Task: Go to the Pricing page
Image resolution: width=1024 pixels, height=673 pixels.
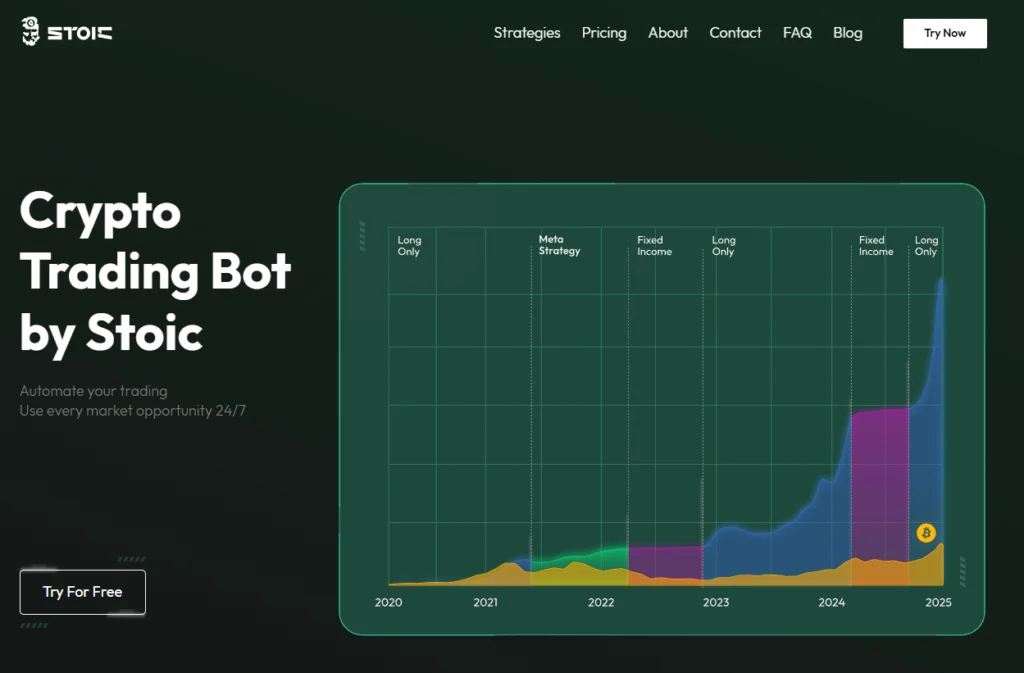Action: pyautogui.click(x=604, y=33)
